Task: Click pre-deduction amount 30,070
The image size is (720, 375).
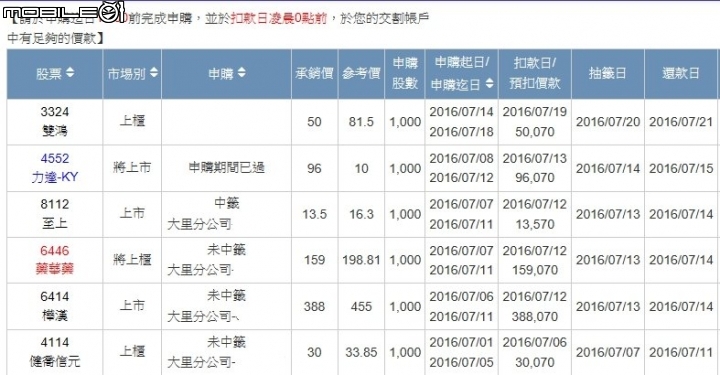Action: (x=535, y=363)
